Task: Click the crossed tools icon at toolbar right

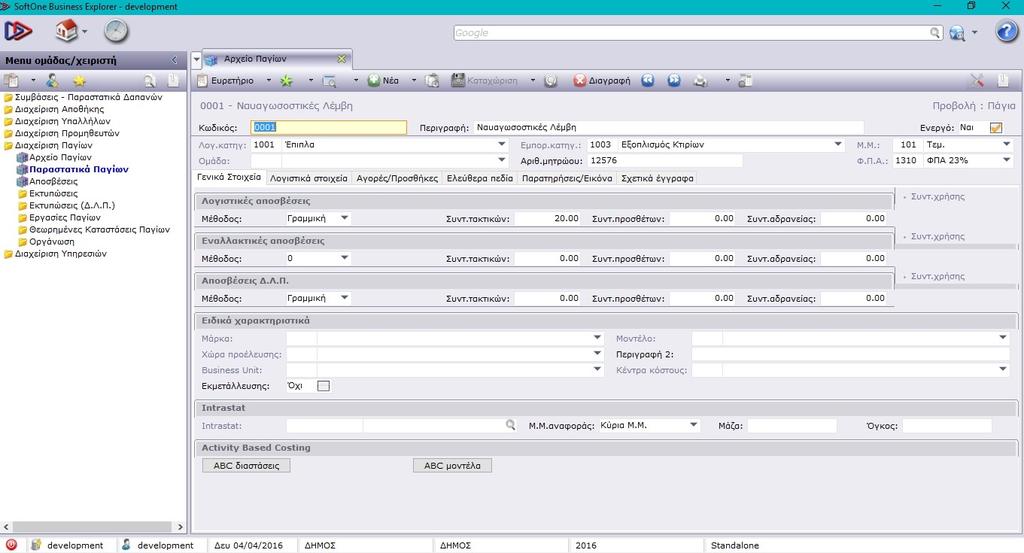Action: [976, 80]
